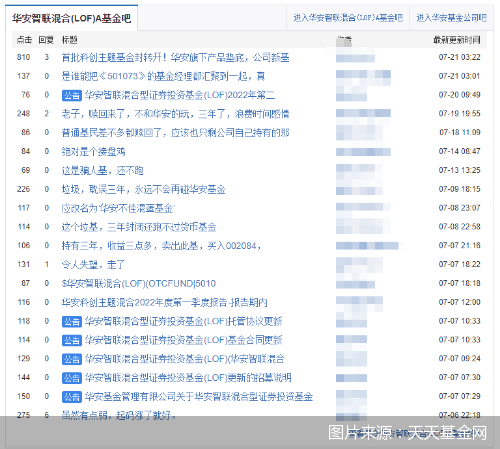
Task: Open post 令人失望，走了
Action: tap(93, 265)
